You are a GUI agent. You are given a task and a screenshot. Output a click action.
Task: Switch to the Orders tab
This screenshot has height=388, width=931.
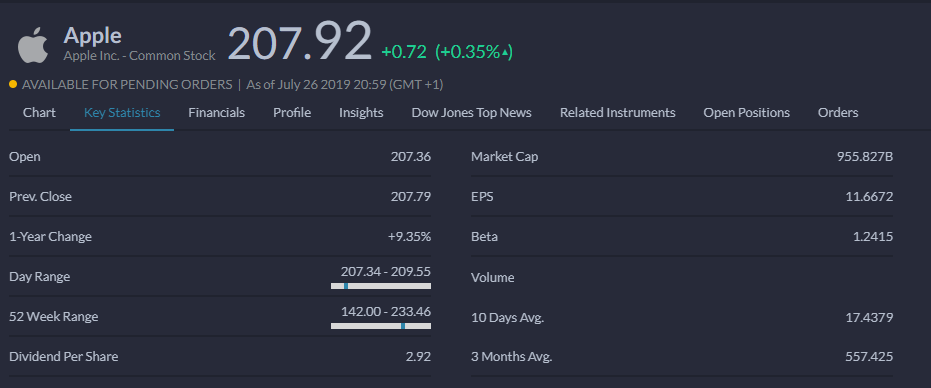838,112
